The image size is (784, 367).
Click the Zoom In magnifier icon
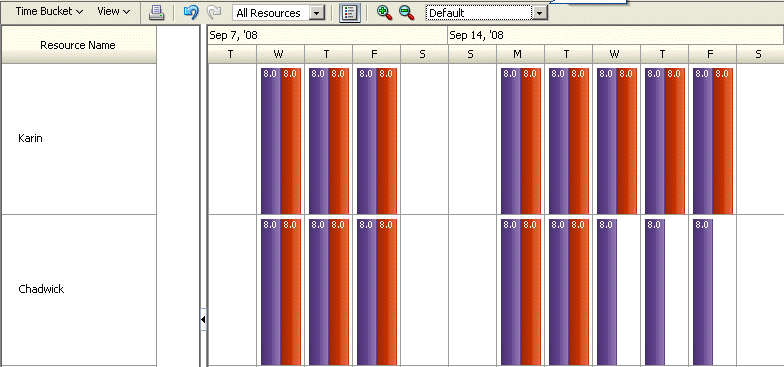click(384, 13)
